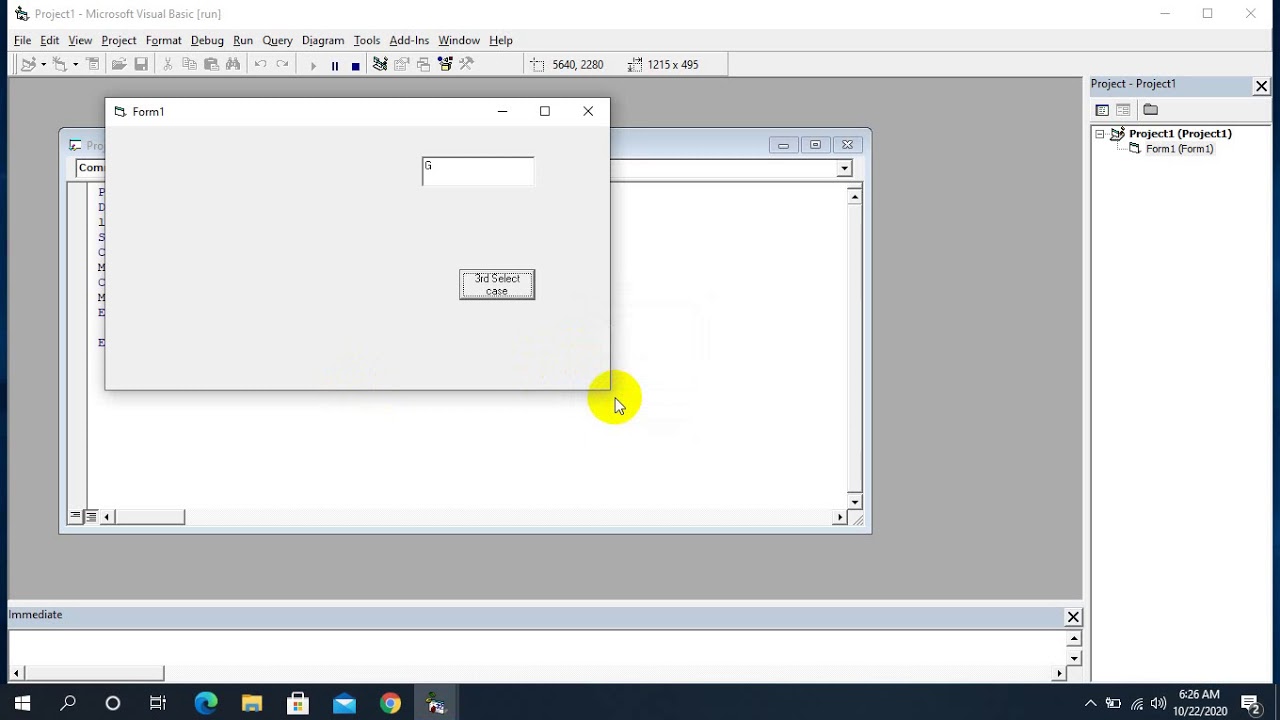Click the Save Project disk icon
1280x720 pixels.
click(x=141, y=64)
